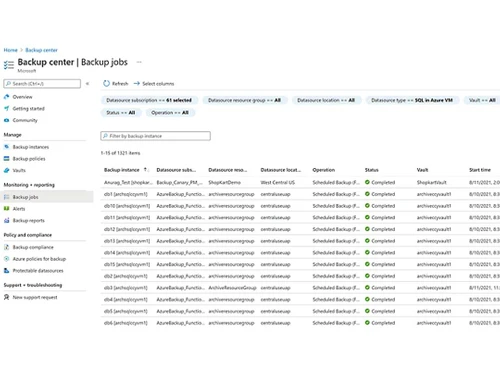Select the db6 [archsqlccyvm1] row
Screen dimensions: 500x375
pos(300,323)
